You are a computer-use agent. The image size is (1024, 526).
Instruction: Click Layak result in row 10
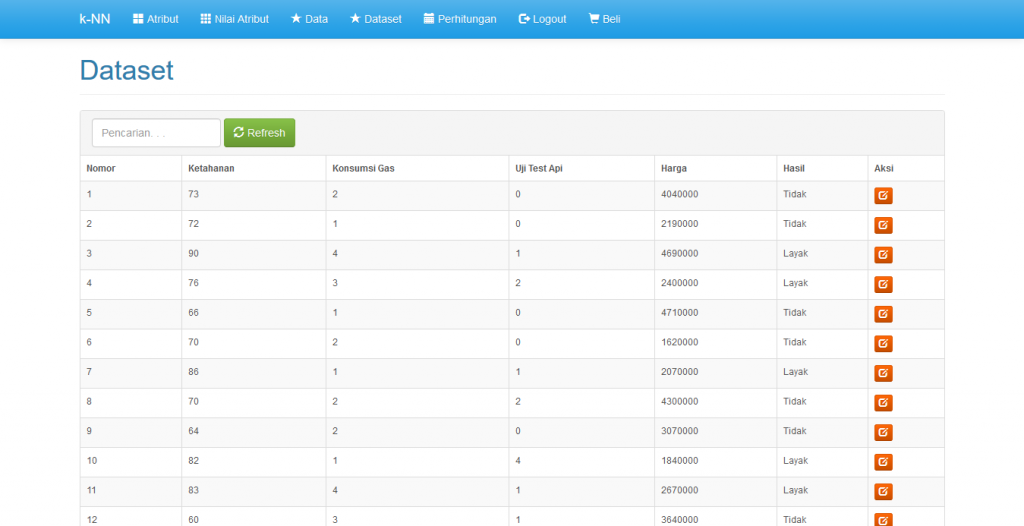pos(795,461)
